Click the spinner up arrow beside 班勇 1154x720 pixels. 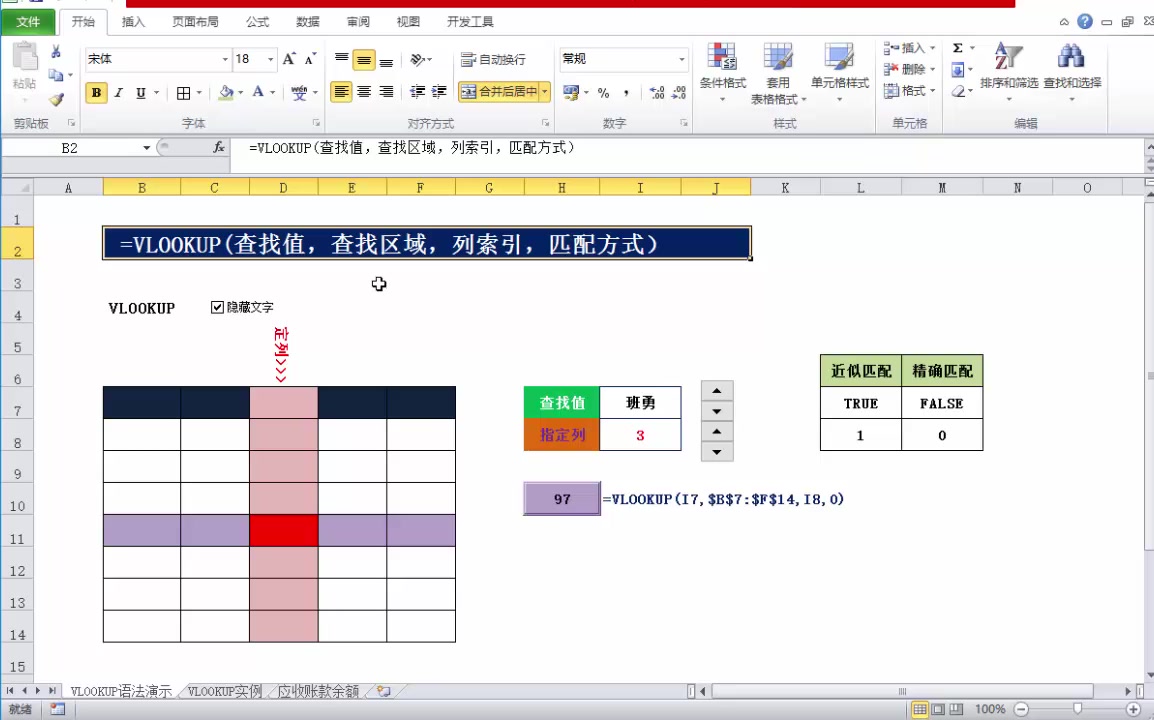[715, 391]
